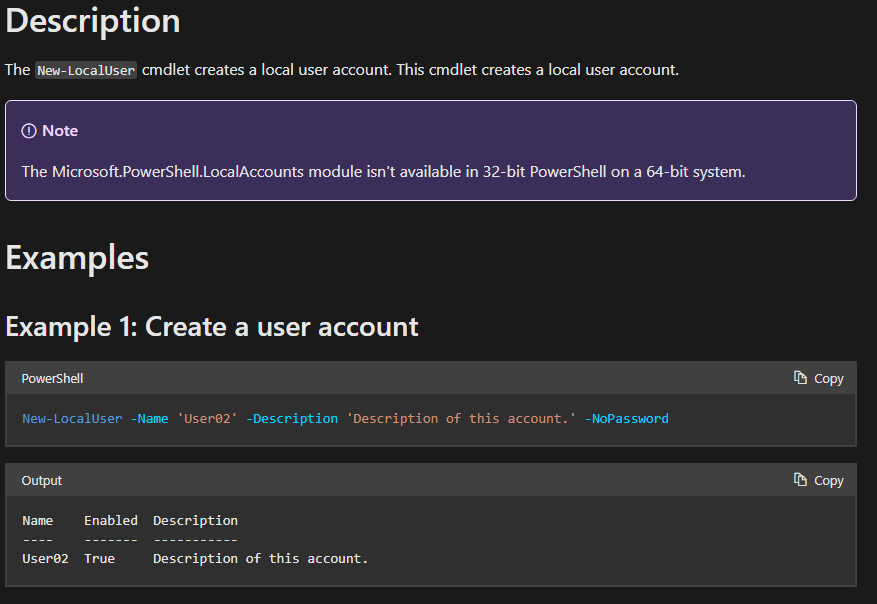Click the inline New-LocalUser code in the description

coord(86,70)
